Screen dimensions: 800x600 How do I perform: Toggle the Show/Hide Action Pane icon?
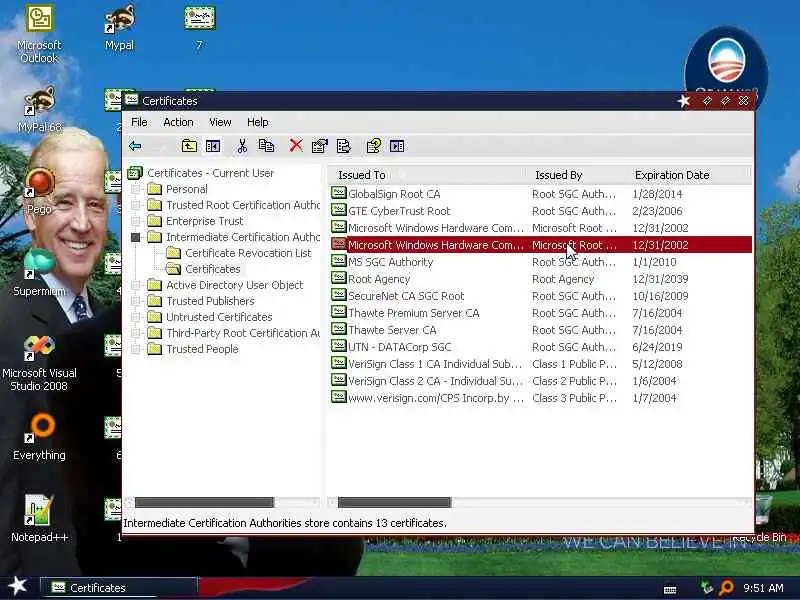pyautogui.click(x=397, y=146)
